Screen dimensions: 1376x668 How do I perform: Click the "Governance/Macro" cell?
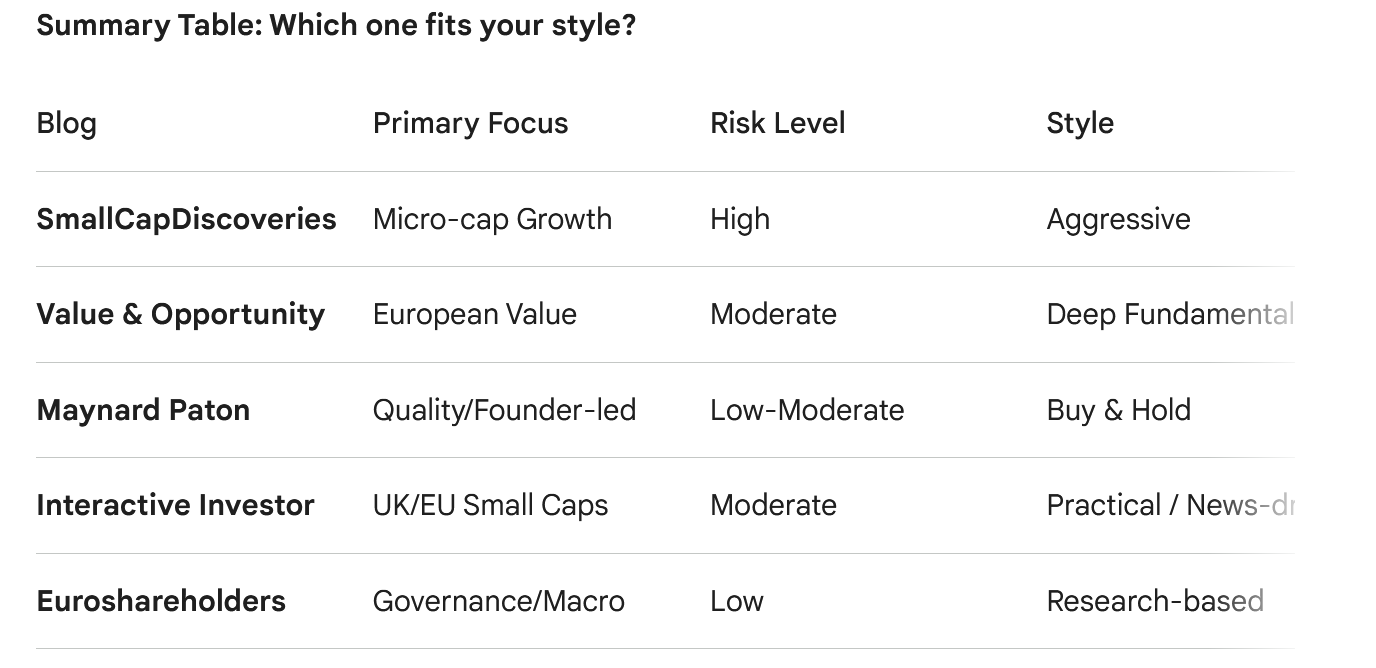(x=498, y=601)
